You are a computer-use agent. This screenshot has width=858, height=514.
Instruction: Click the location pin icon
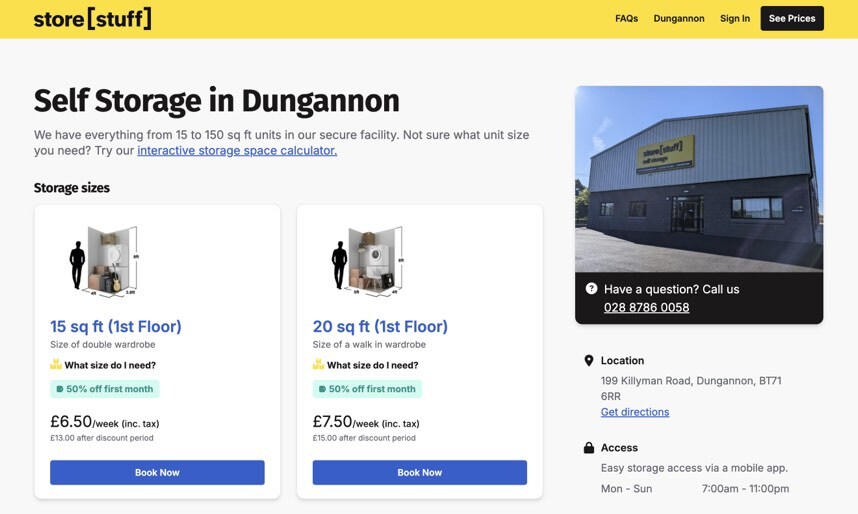[x=588, y=361]
